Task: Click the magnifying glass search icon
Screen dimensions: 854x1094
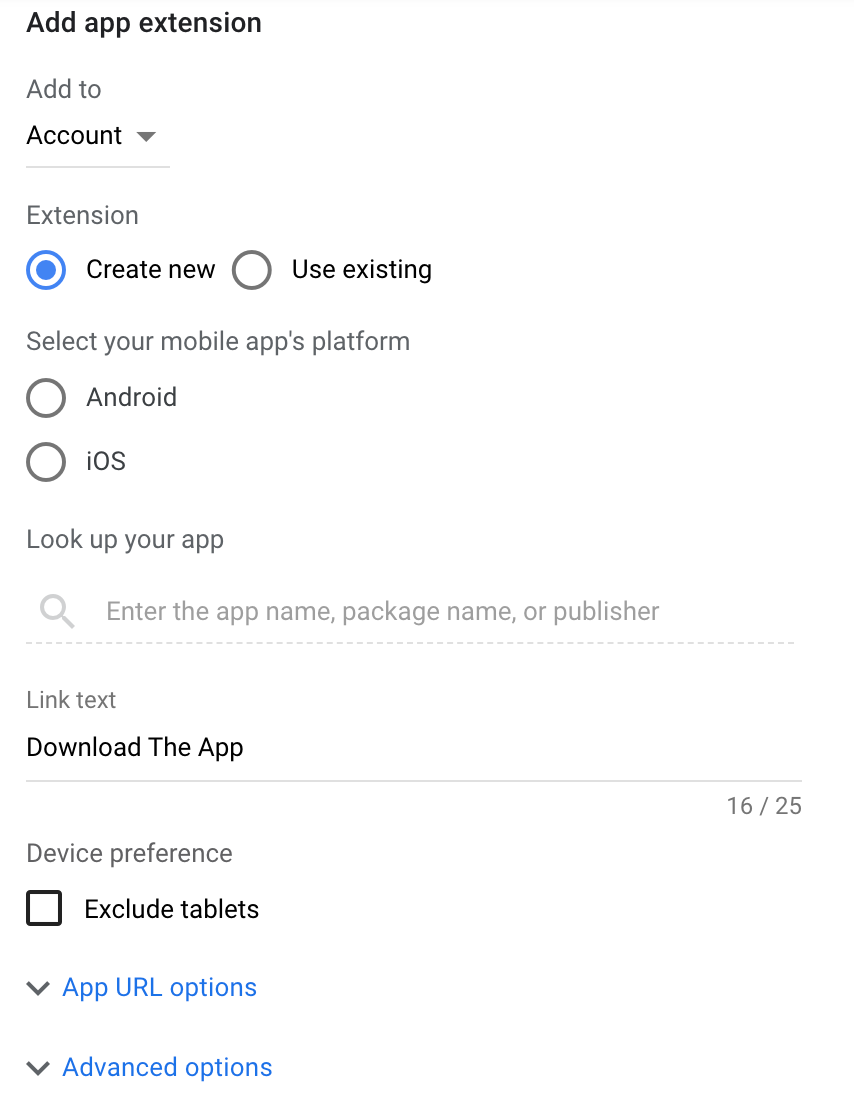Action: (57, 612)
